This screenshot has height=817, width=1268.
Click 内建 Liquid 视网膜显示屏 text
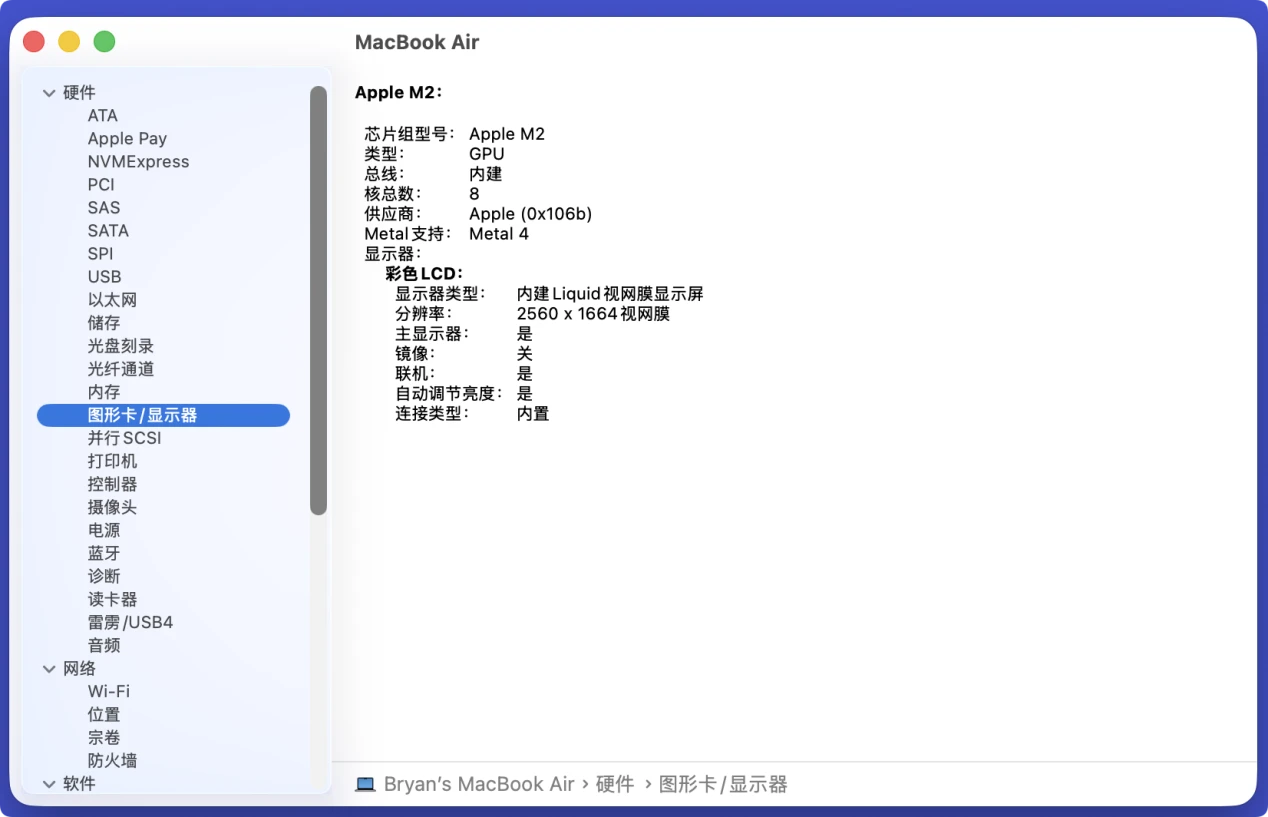(x=610, y=294)
